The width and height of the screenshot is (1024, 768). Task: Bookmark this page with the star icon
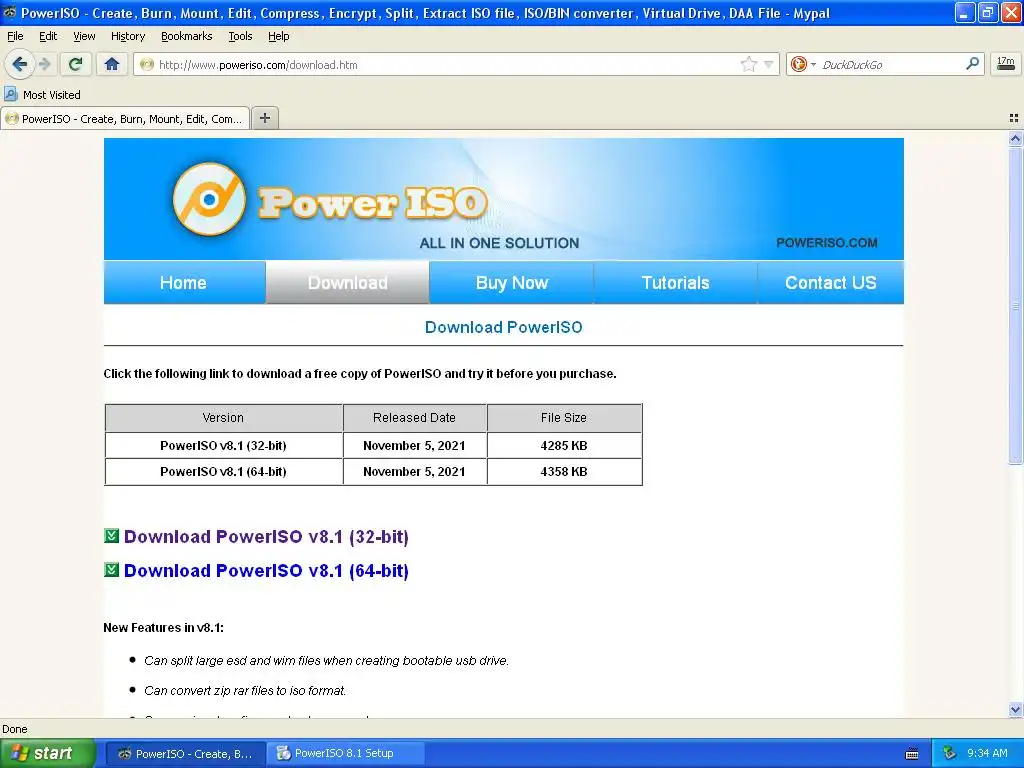click(x=748, y=64)
